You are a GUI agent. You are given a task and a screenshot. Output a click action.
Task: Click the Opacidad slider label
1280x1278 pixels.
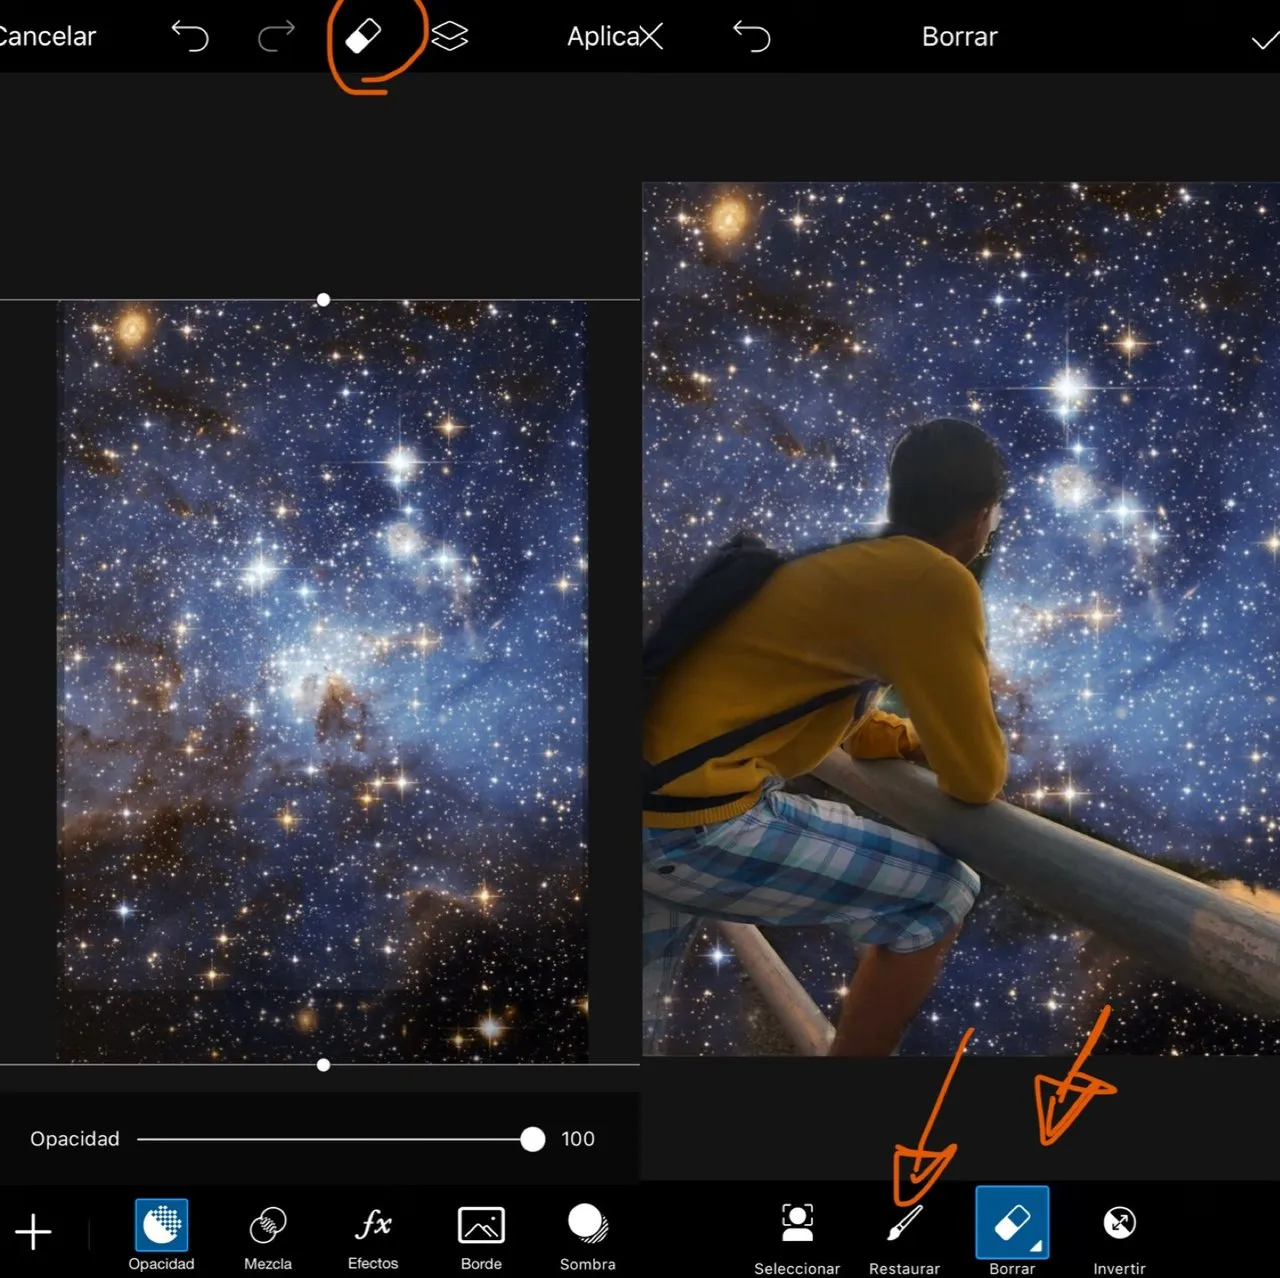(x=75, y=1139)
